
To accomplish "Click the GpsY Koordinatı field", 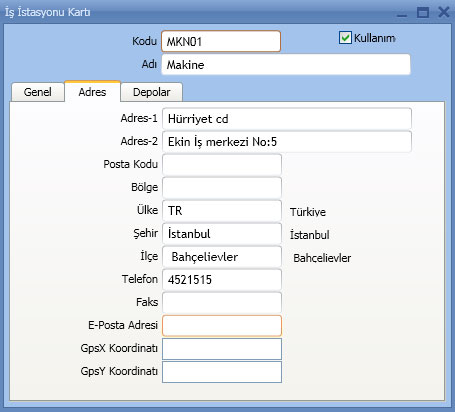I will point(222,372).
